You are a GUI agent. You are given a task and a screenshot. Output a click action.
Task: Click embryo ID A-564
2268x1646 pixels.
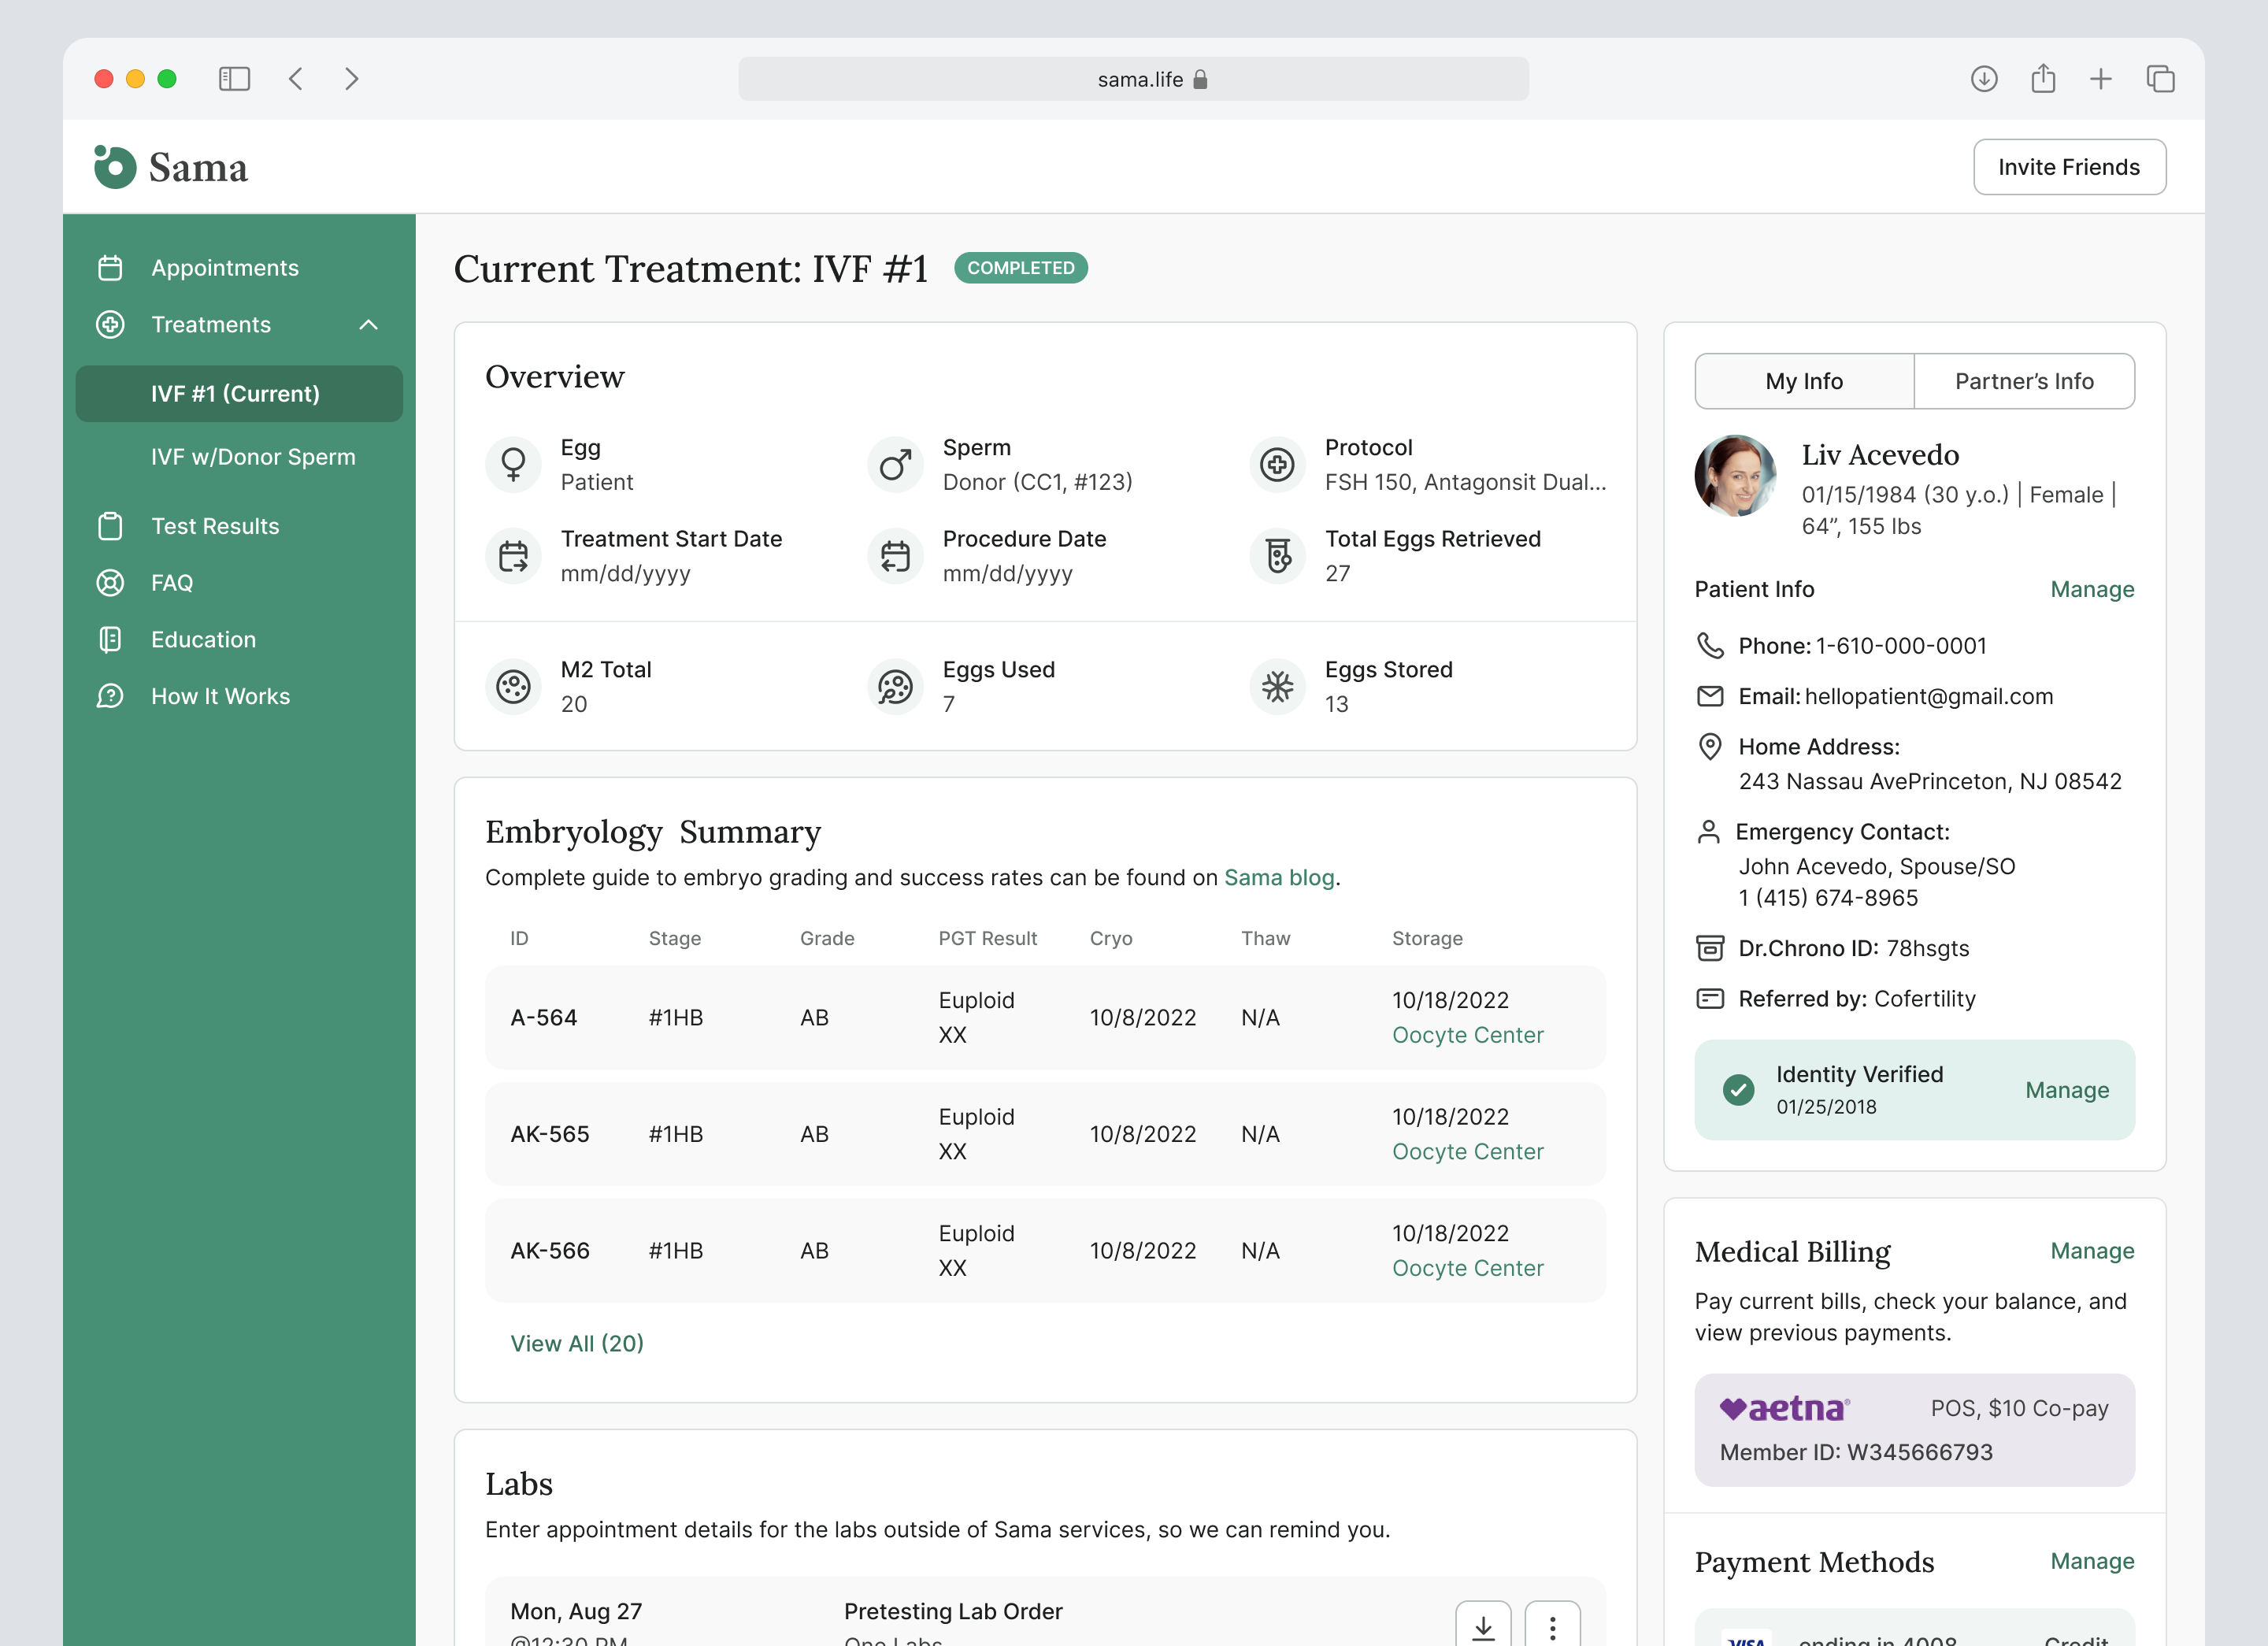coord(544,1018)
